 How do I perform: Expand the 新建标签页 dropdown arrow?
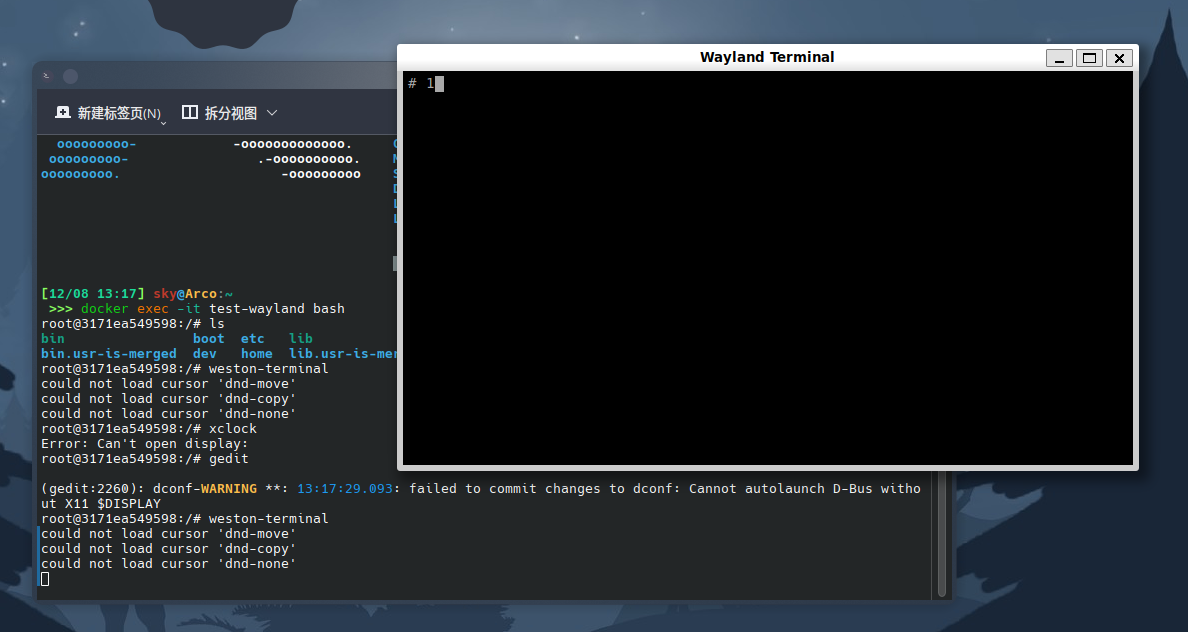point(162,118)
